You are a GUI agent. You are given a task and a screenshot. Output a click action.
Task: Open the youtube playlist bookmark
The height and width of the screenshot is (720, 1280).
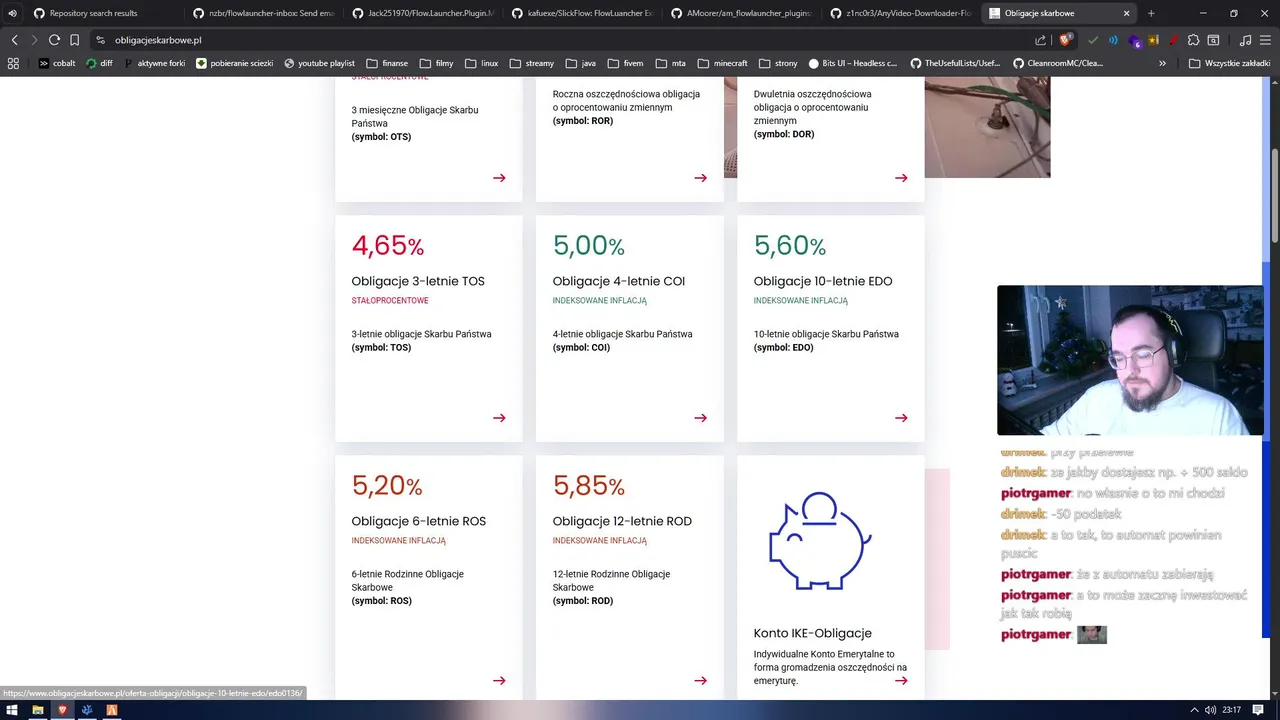coord(319,63)
